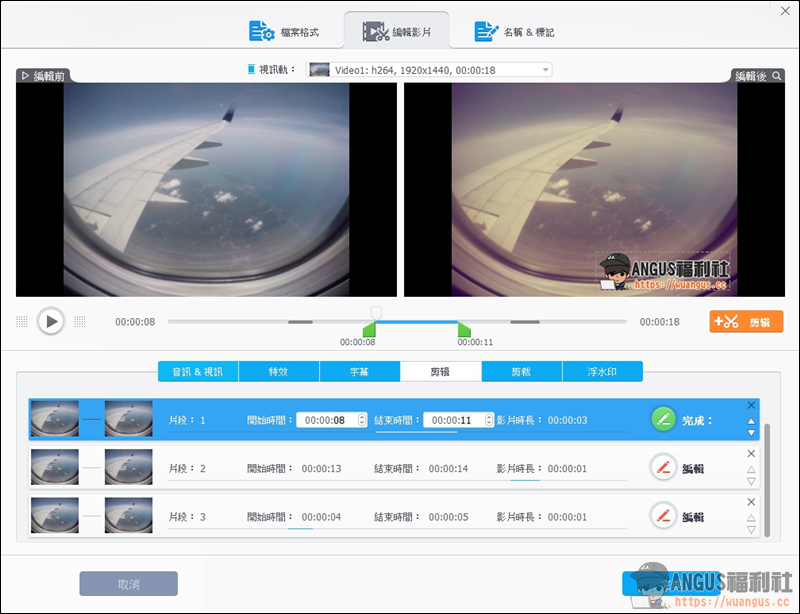Screen dimensions: 800x614
Task: Click the previous frame grid icon left of play
Action: pos(22,322)
